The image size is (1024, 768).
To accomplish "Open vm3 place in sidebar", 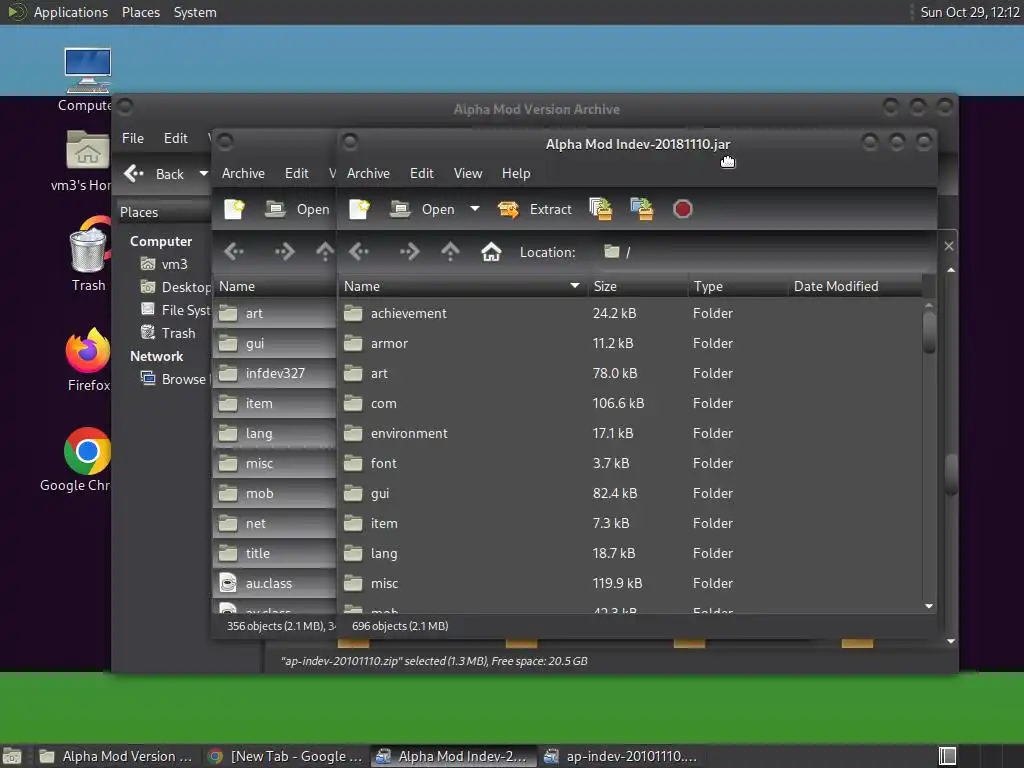I will [165, 264].
